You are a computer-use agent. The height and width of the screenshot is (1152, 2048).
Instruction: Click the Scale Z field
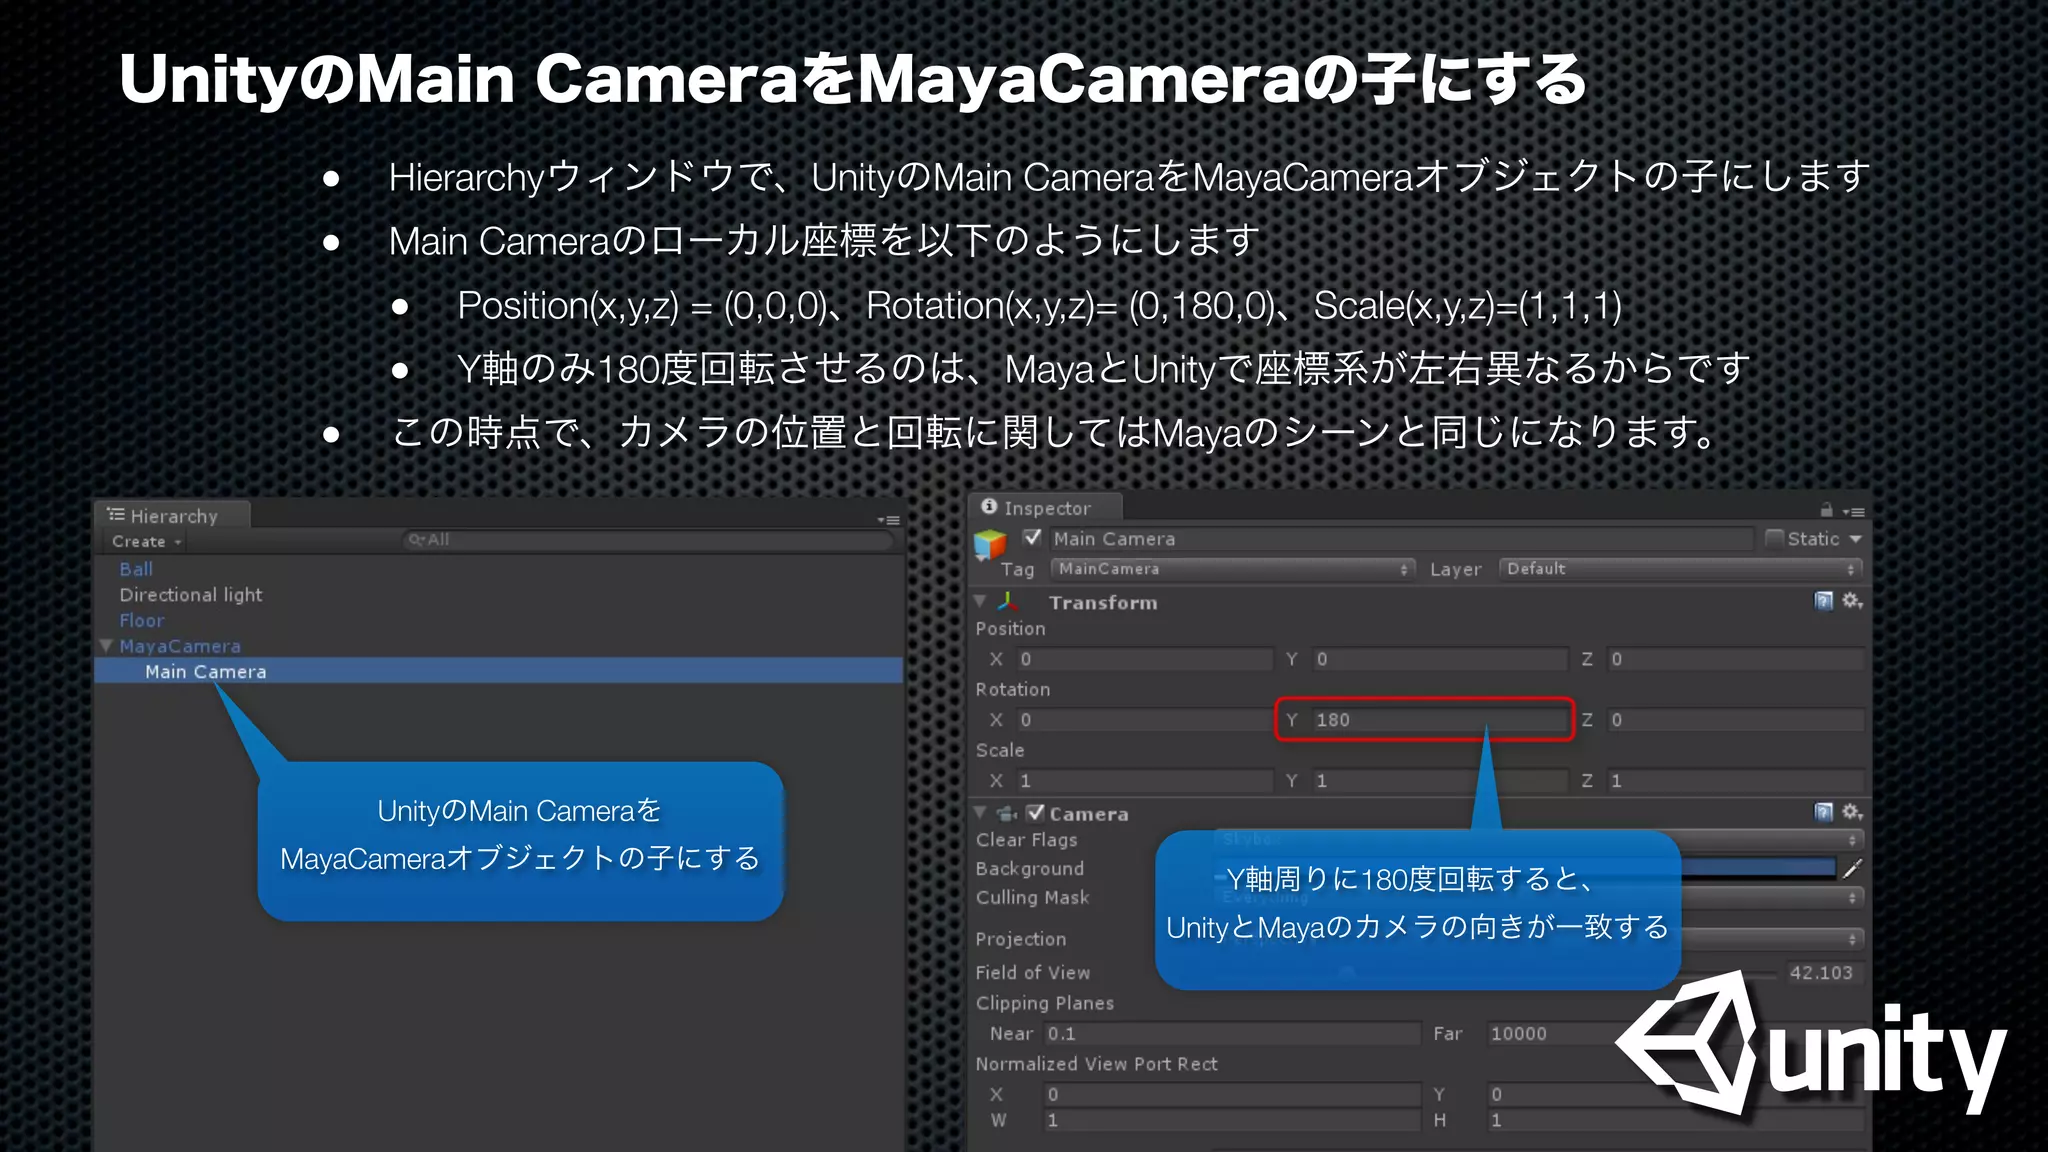click(1736, 781)
